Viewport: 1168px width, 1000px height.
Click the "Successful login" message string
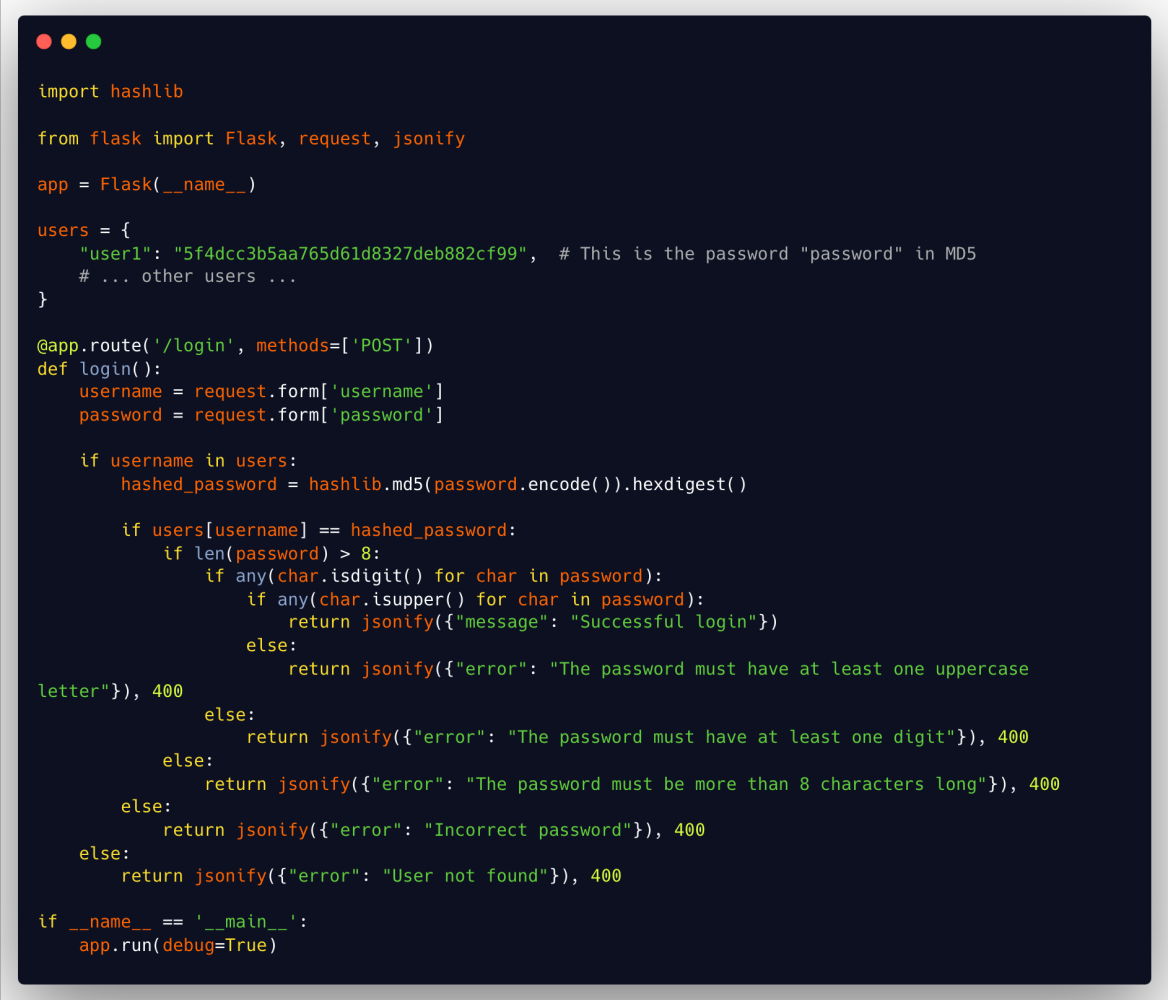(x=663, y=622)
